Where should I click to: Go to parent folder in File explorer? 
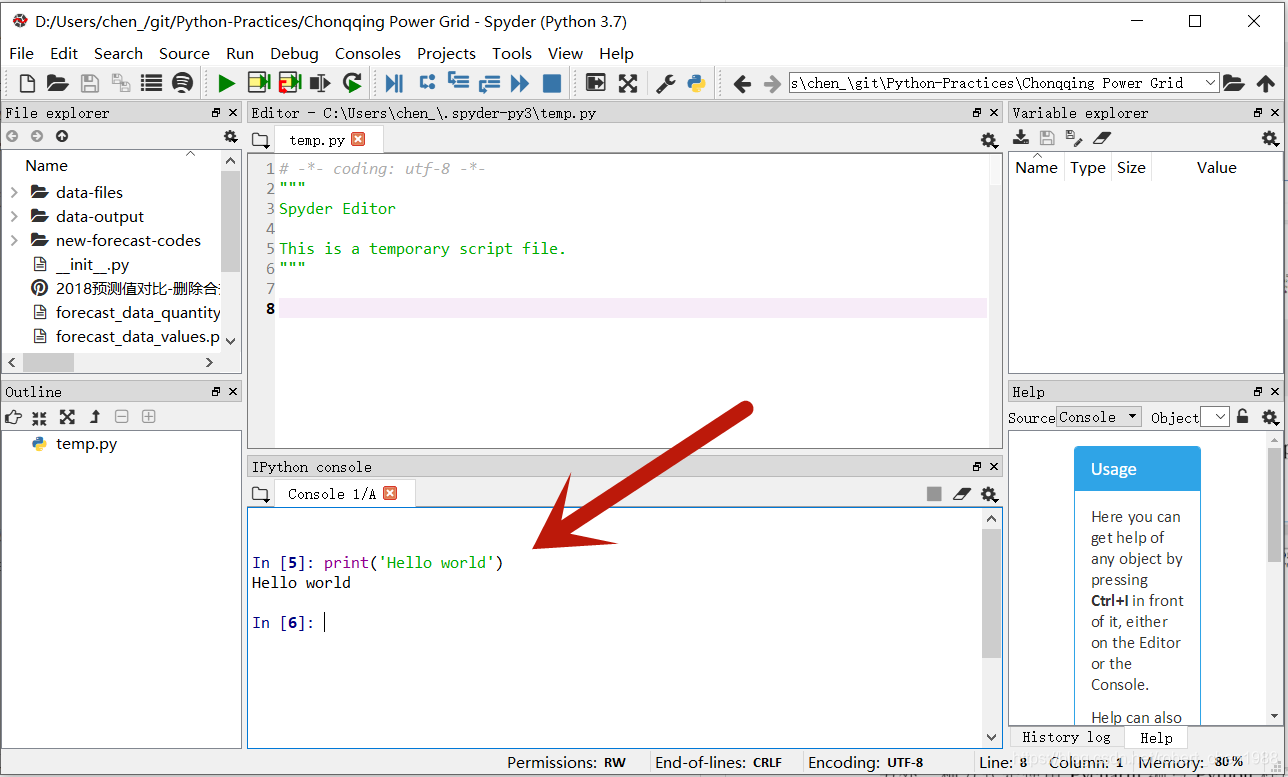click(62, 136)
